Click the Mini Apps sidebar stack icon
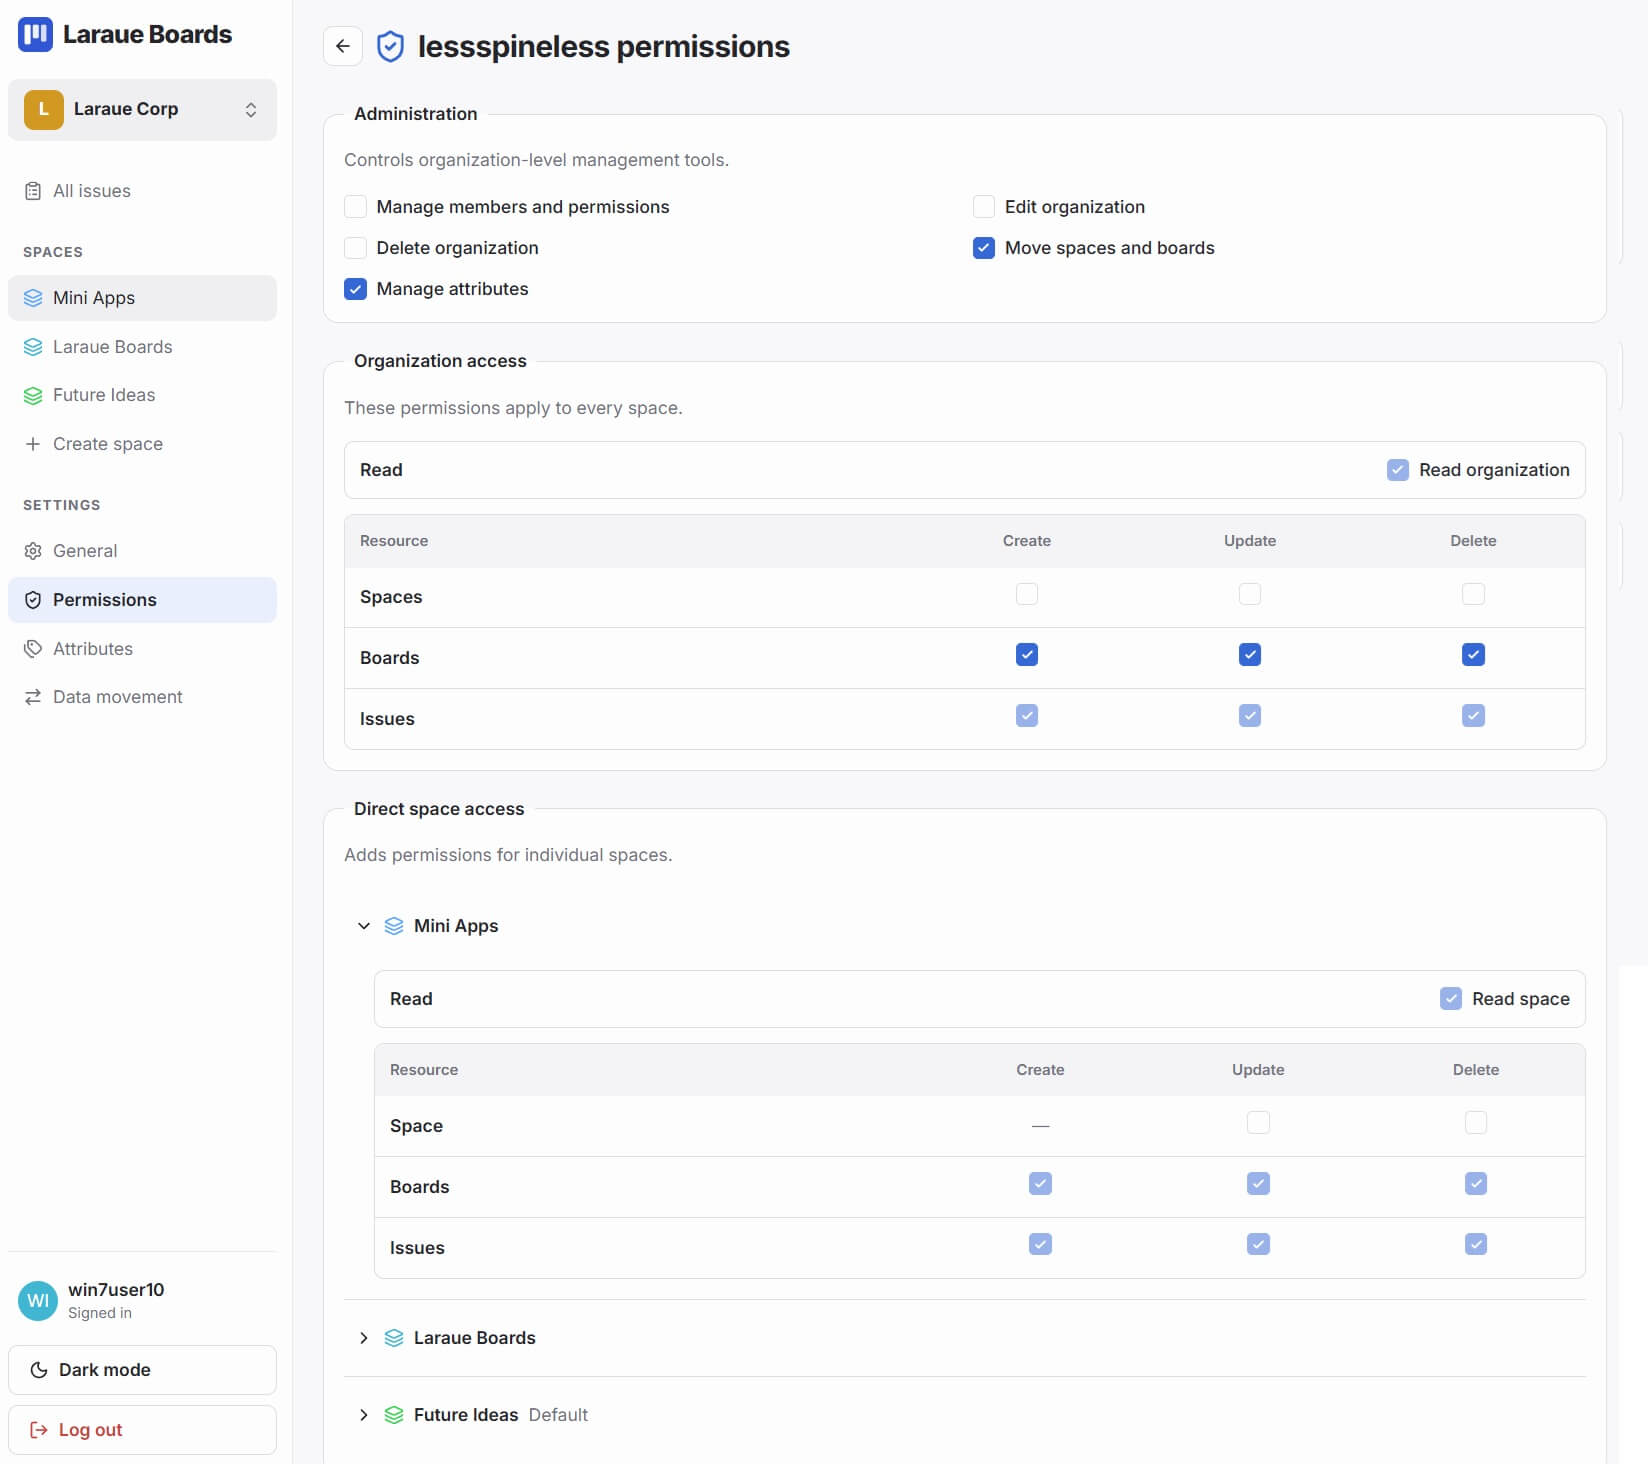The image size is (1648, 1464). (x=33, y=298)
